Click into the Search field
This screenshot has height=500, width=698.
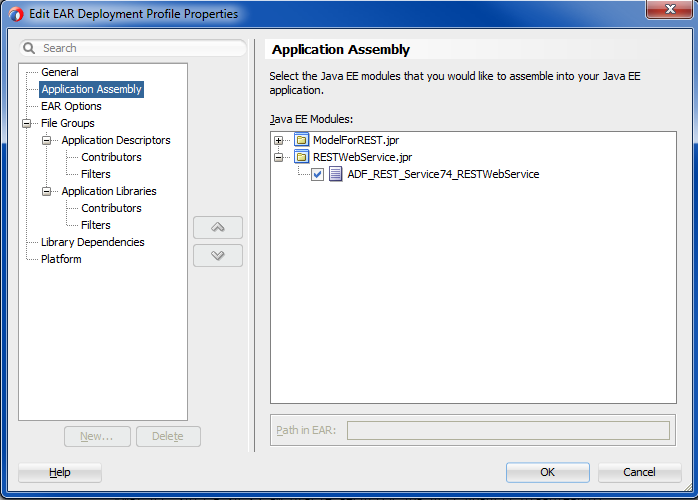pos(133,48)
